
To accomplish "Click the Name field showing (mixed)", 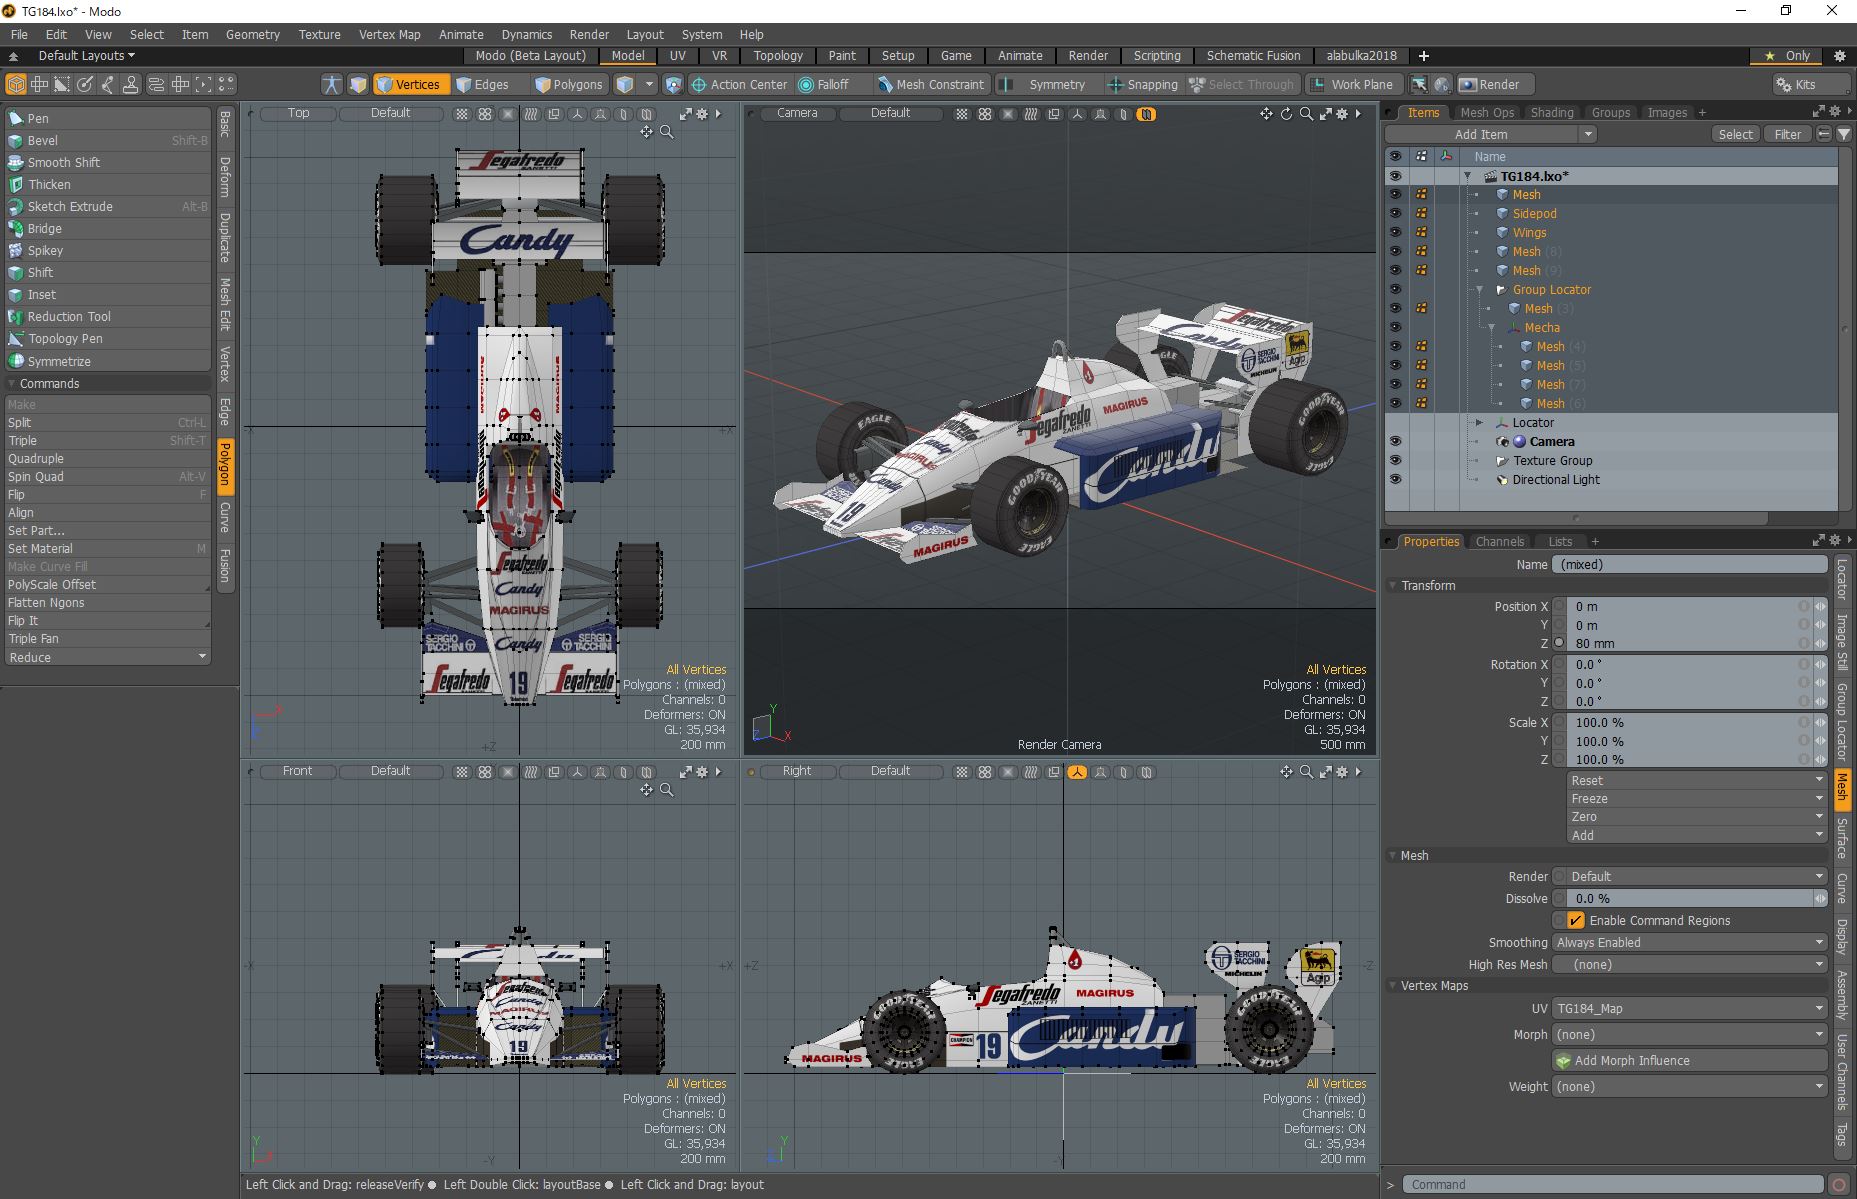I will pos(1689,564).
